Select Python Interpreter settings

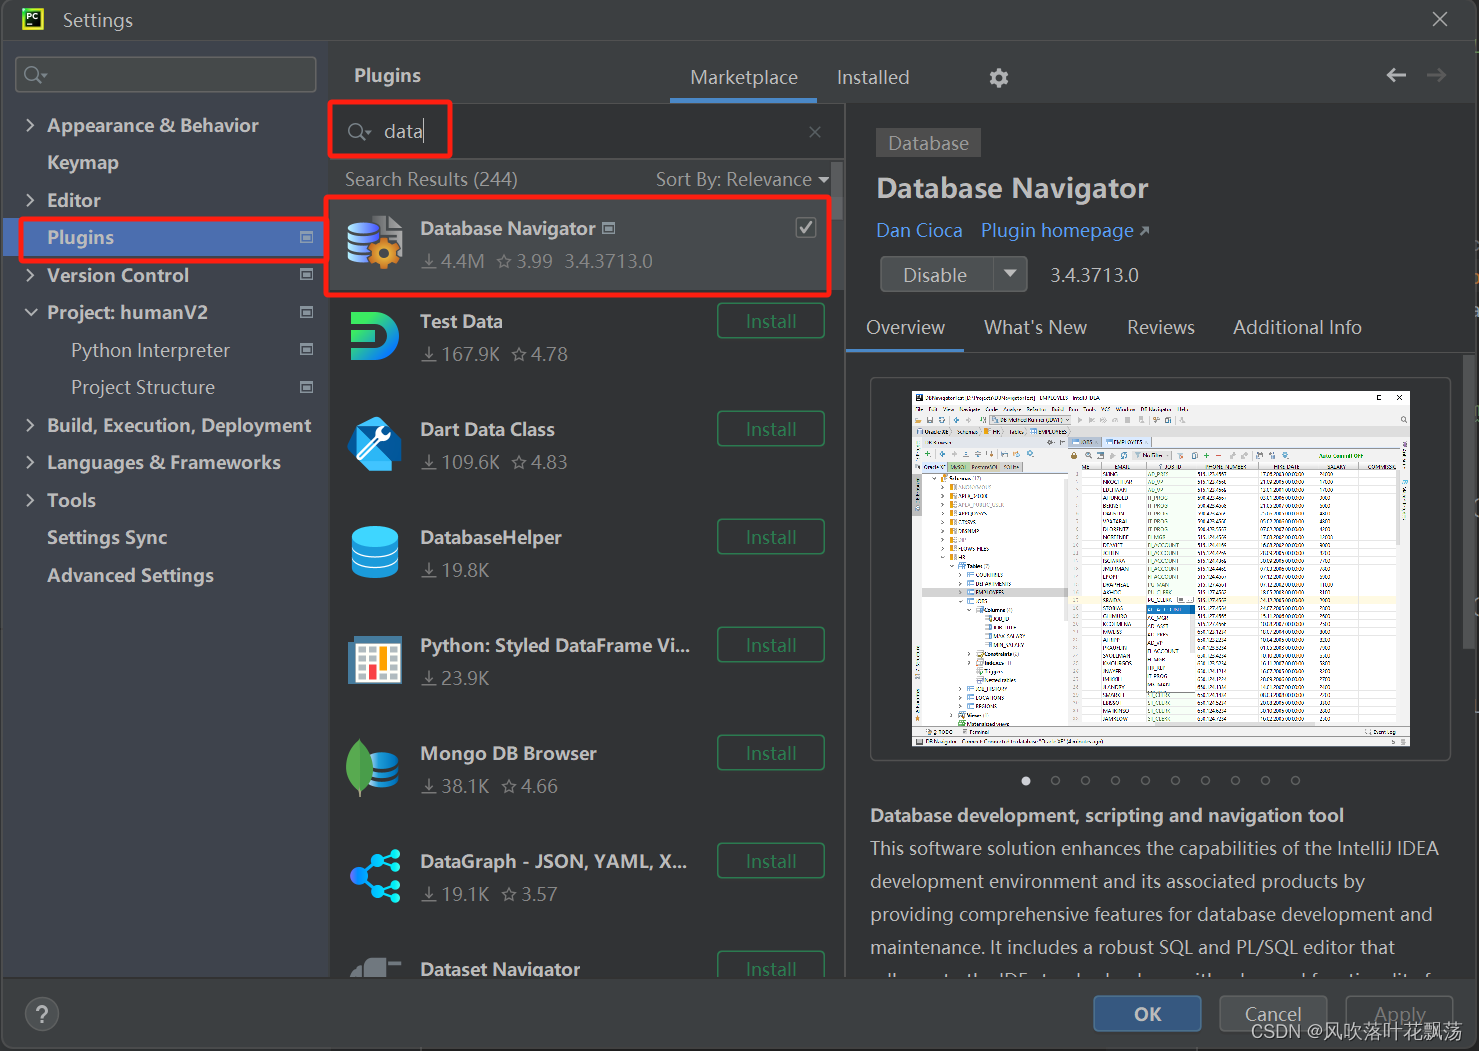[150, 350]
